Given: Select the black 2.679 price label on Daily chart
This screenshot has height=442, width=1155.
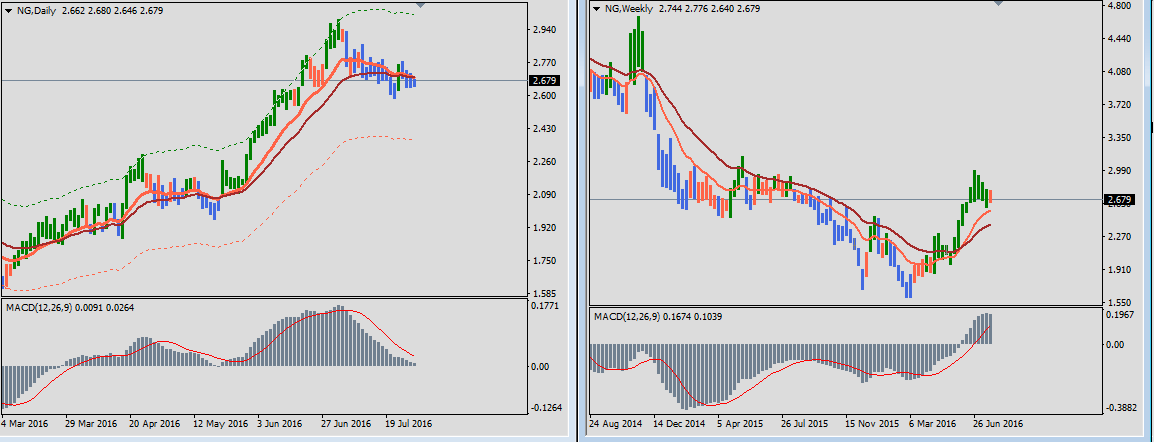Looking at the screenshot, I should coord(546,80).
